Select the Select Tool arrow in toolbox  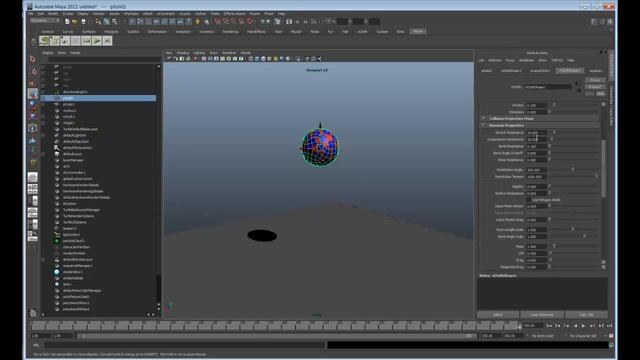pyautogui.click(x=33, y=60)
